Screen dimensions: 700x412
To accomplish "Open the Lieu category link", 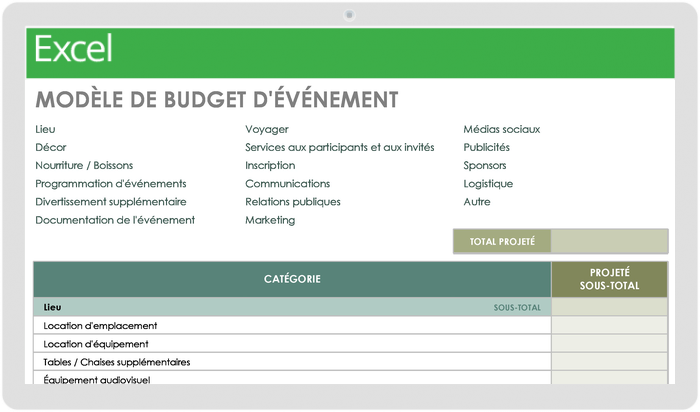I will click(45, 129).
